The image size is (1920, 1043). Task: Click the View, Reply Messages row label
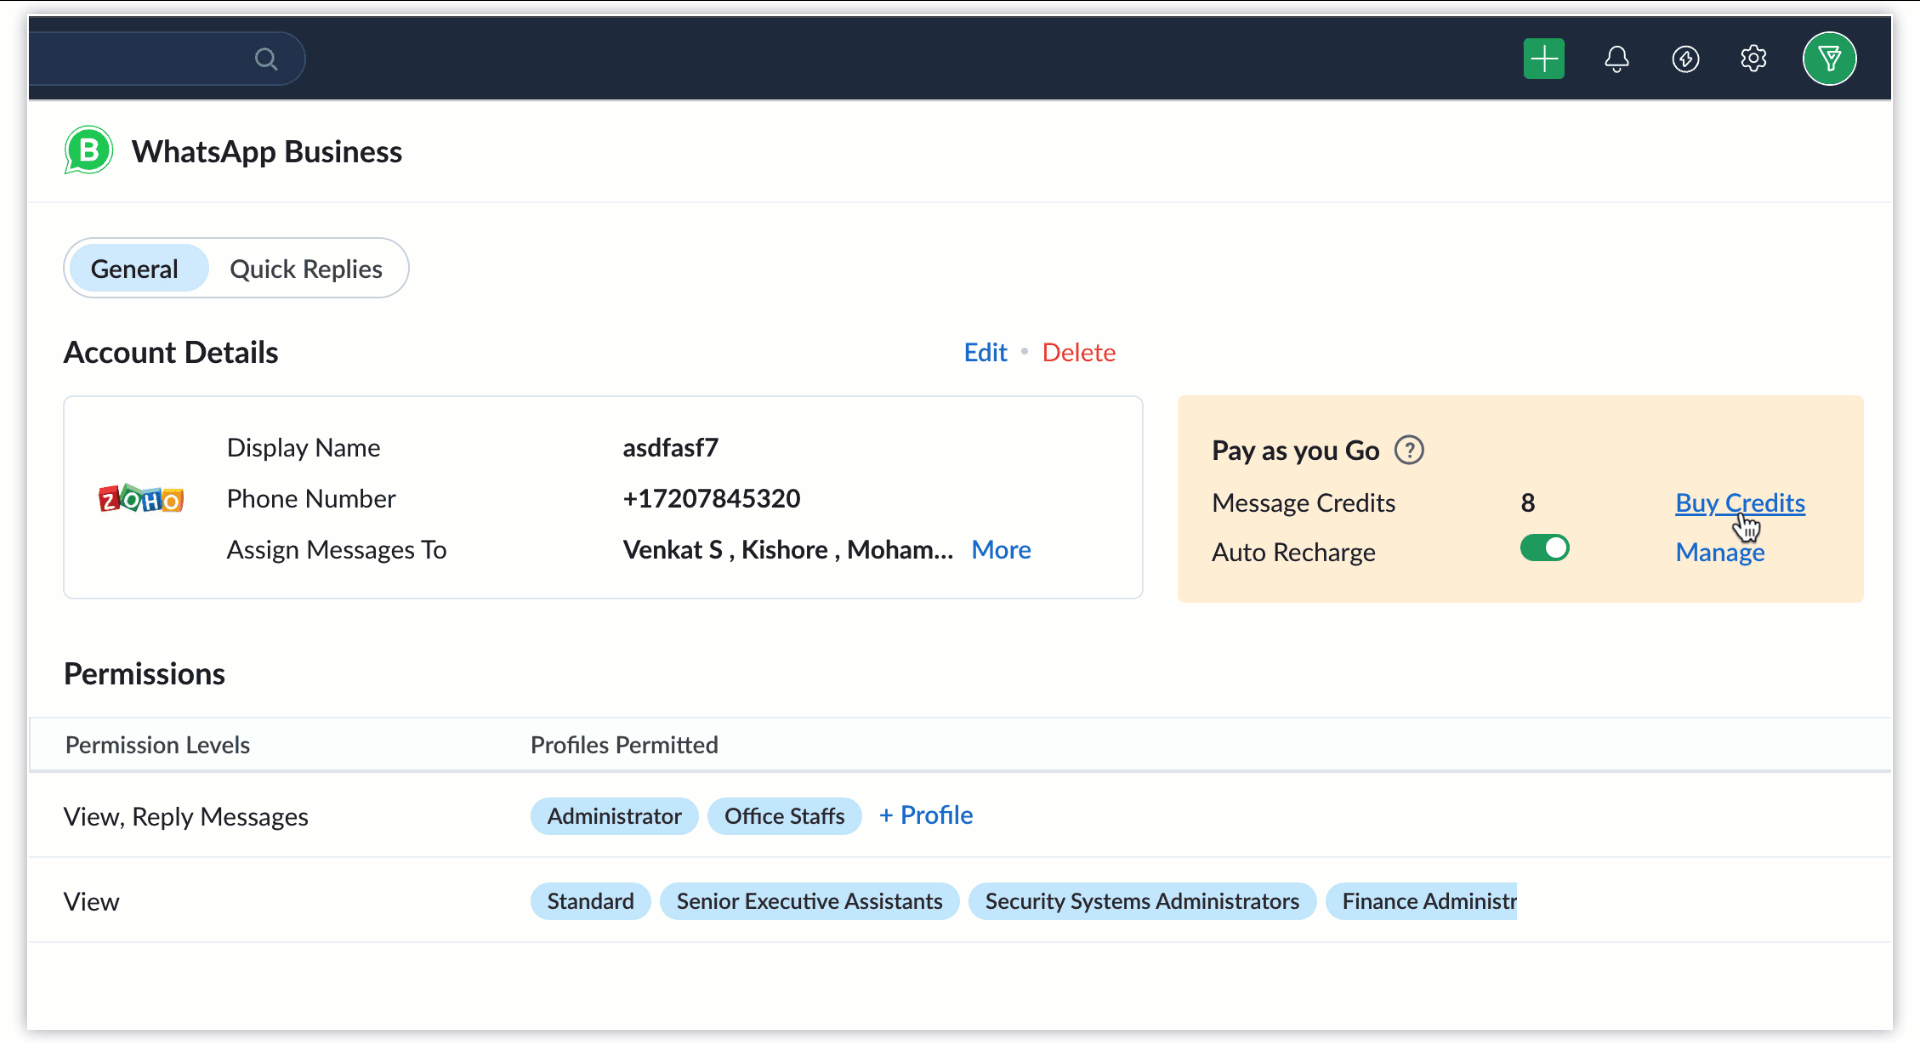coord(186,817)
